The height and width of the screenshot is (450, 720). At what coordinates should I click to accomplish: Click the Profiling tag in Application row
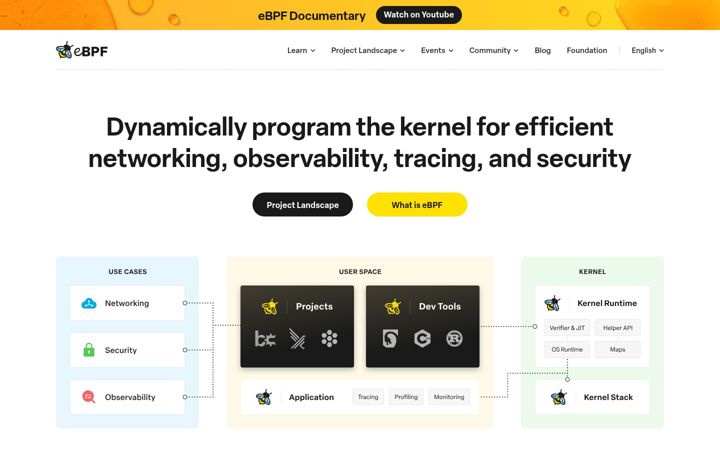pos(406,397)
